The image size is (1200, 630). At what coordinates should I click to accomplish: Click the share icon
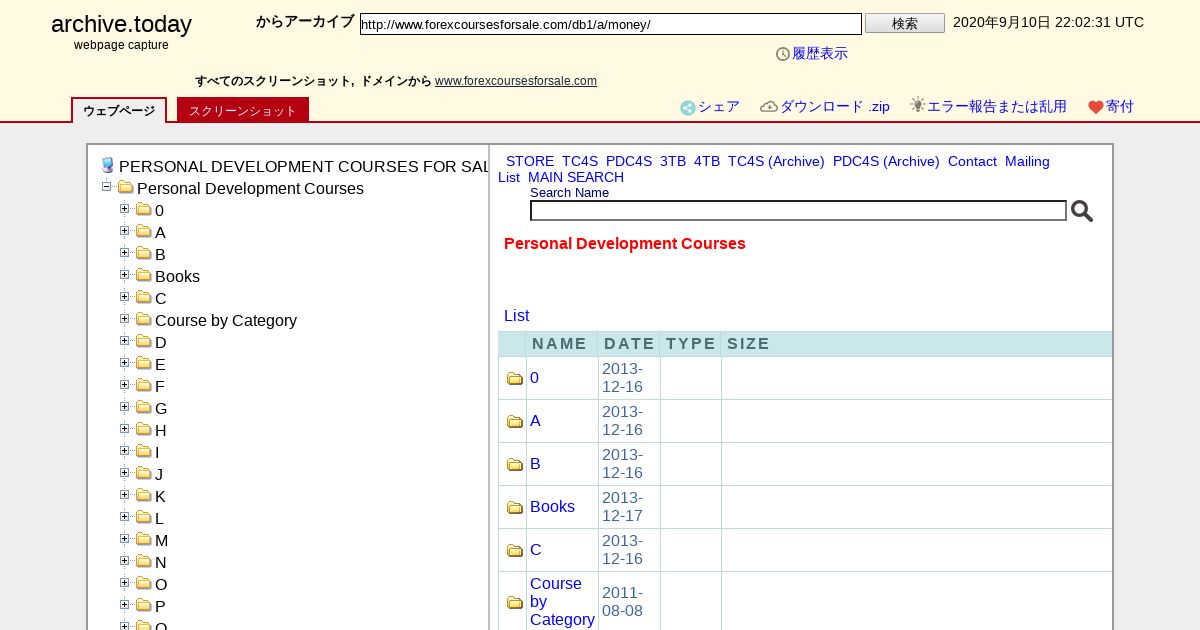[688, 108]
